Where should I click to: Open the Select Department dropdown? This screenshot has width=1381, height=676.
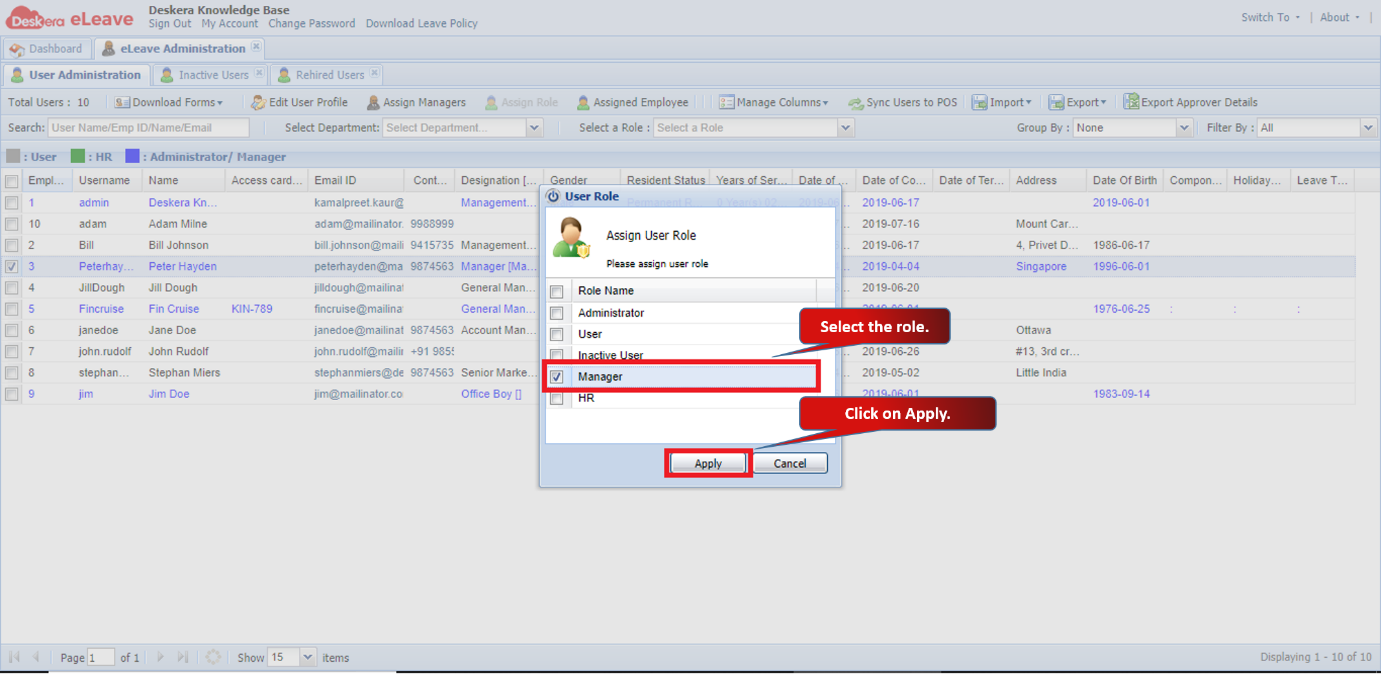click(x=534, y=128)
